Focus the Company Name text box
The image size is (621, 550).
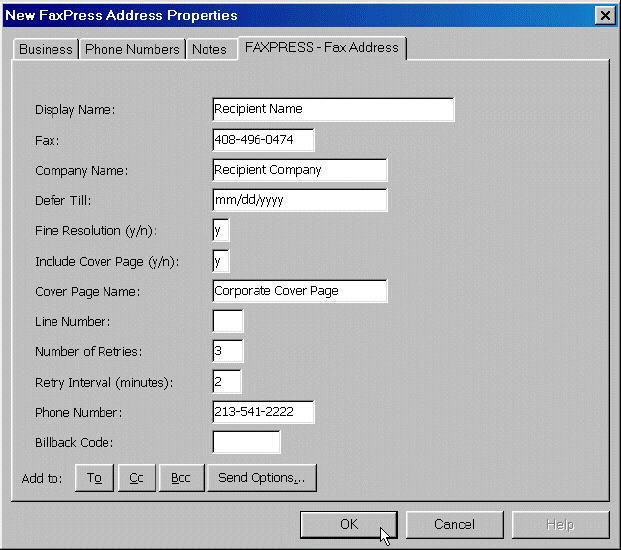click(299, 170)
